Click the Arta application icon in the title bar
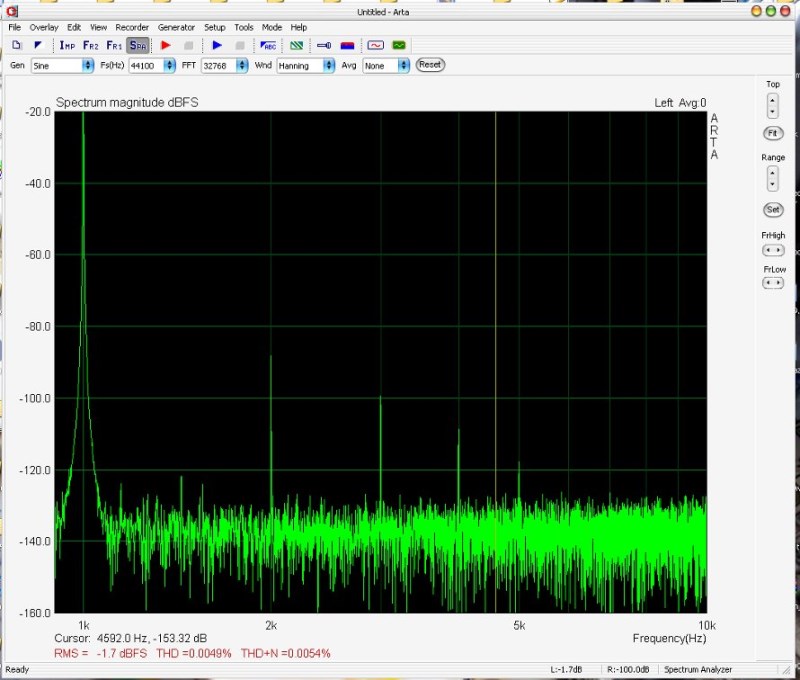This screenshot has width=800, height=680. (11, 11)
